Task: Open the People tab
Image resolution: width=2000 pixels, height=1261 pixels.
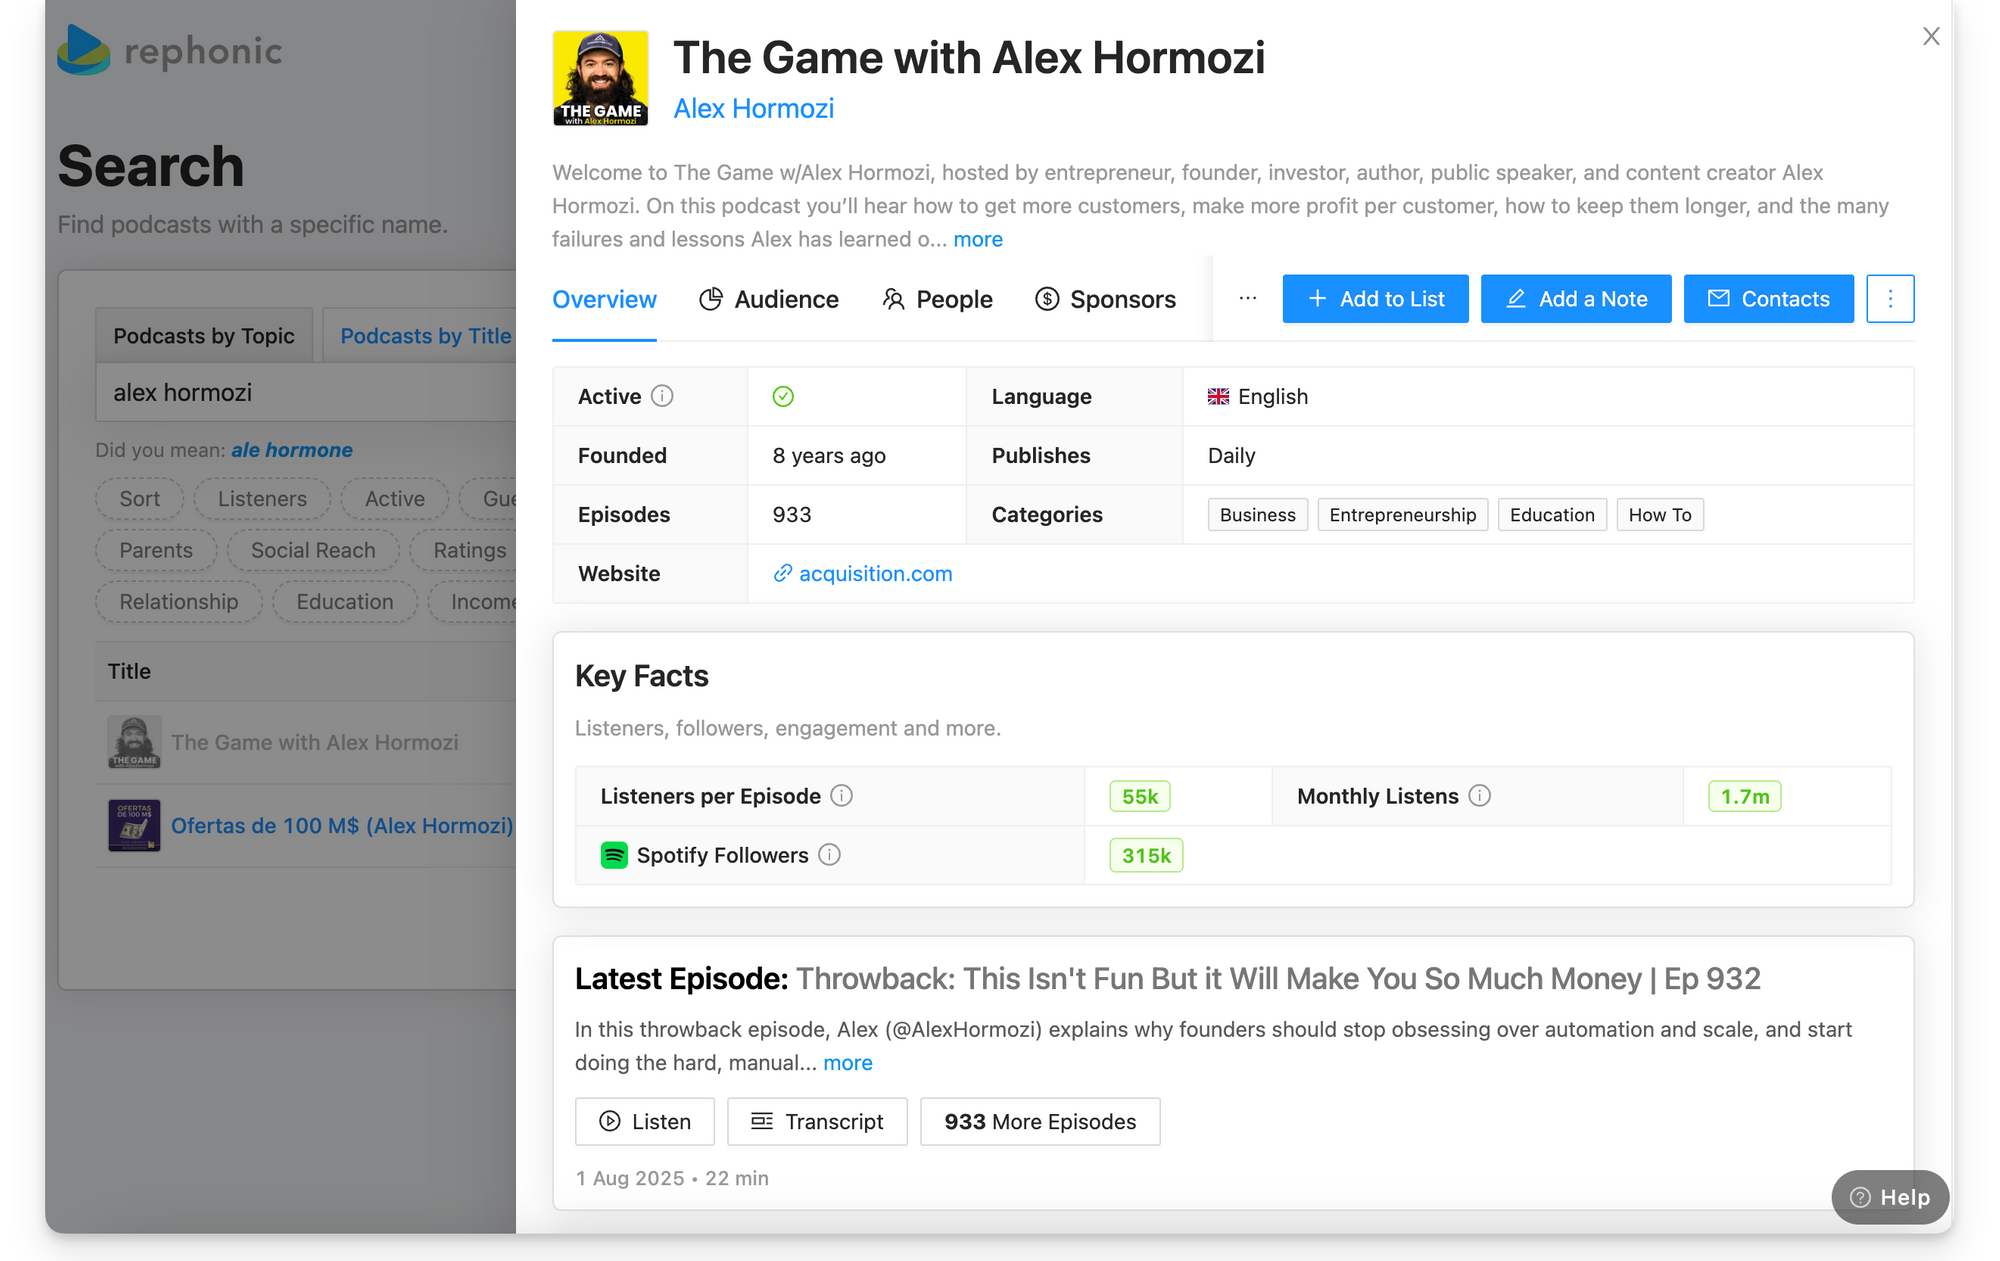Action: pos(937,299)
